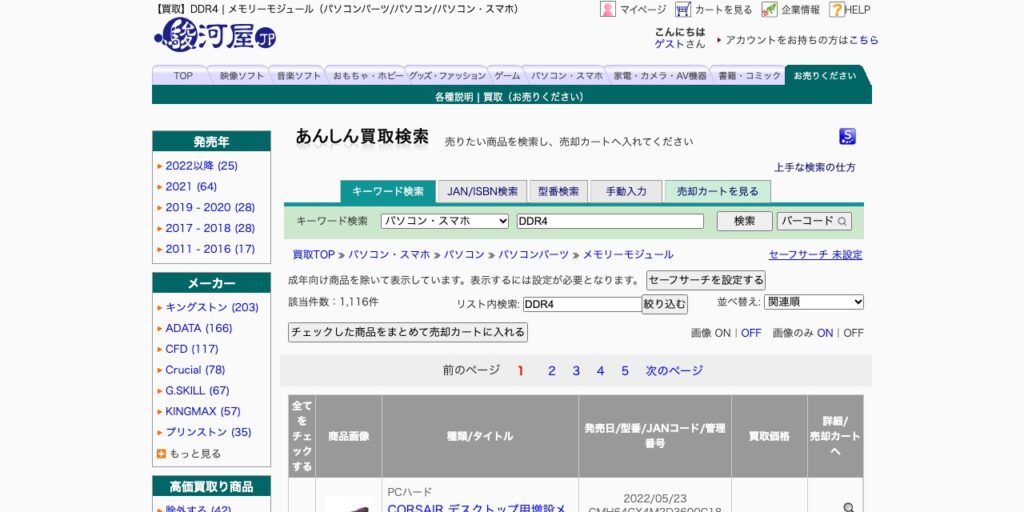The width and height of the screenshot is (1024, 512).
Task: Select the キーワード検索 tab
Action: pyautogui.click(x=388, y=191)
